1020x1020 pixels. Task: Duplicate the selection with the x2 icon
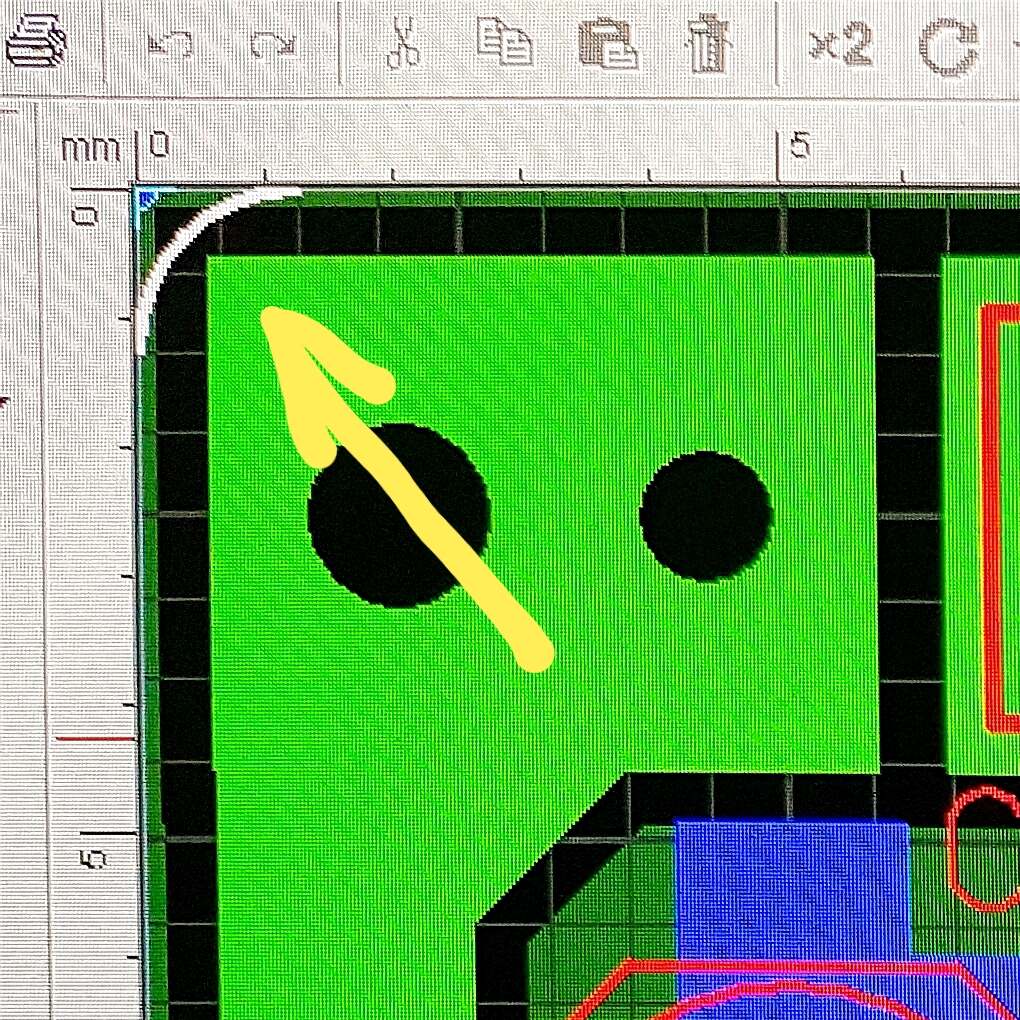click(x=840, y=46)
